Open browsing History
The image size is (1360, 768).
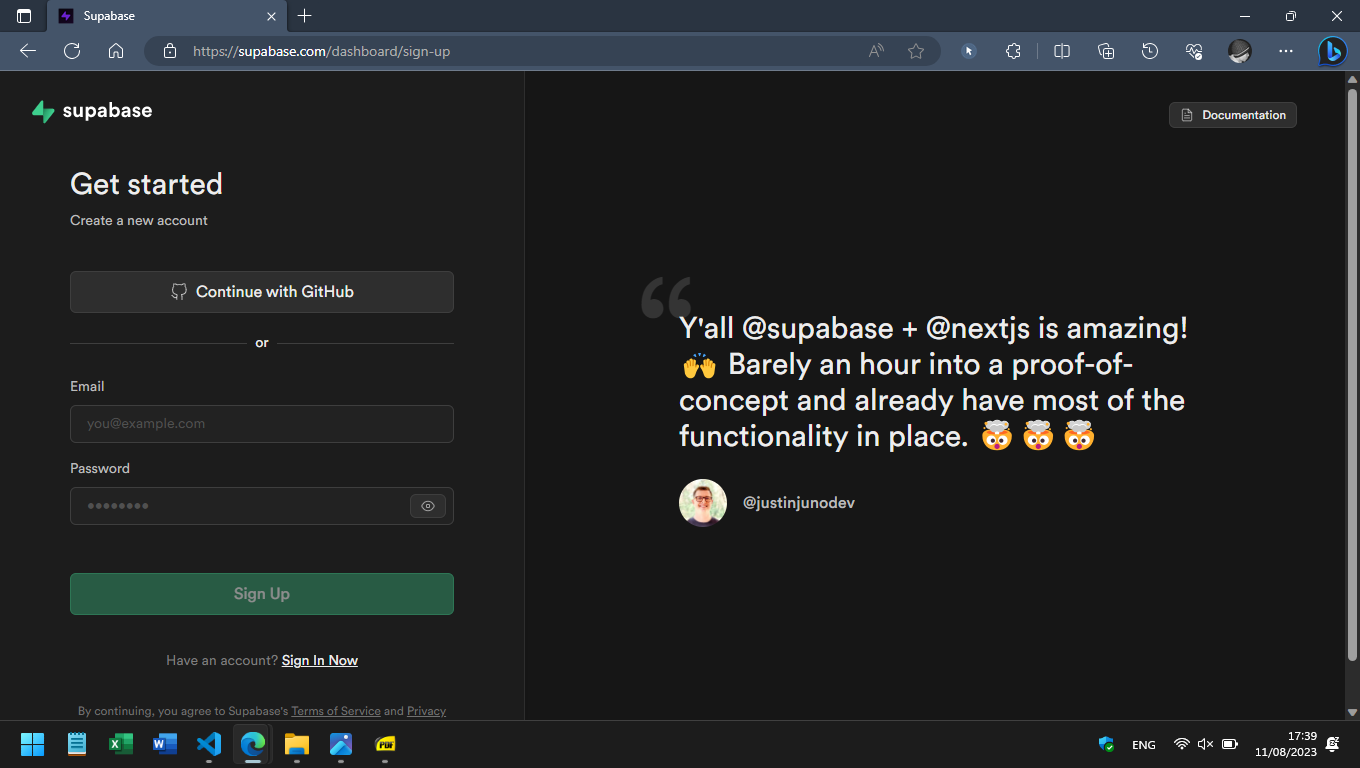point(1150,51)
